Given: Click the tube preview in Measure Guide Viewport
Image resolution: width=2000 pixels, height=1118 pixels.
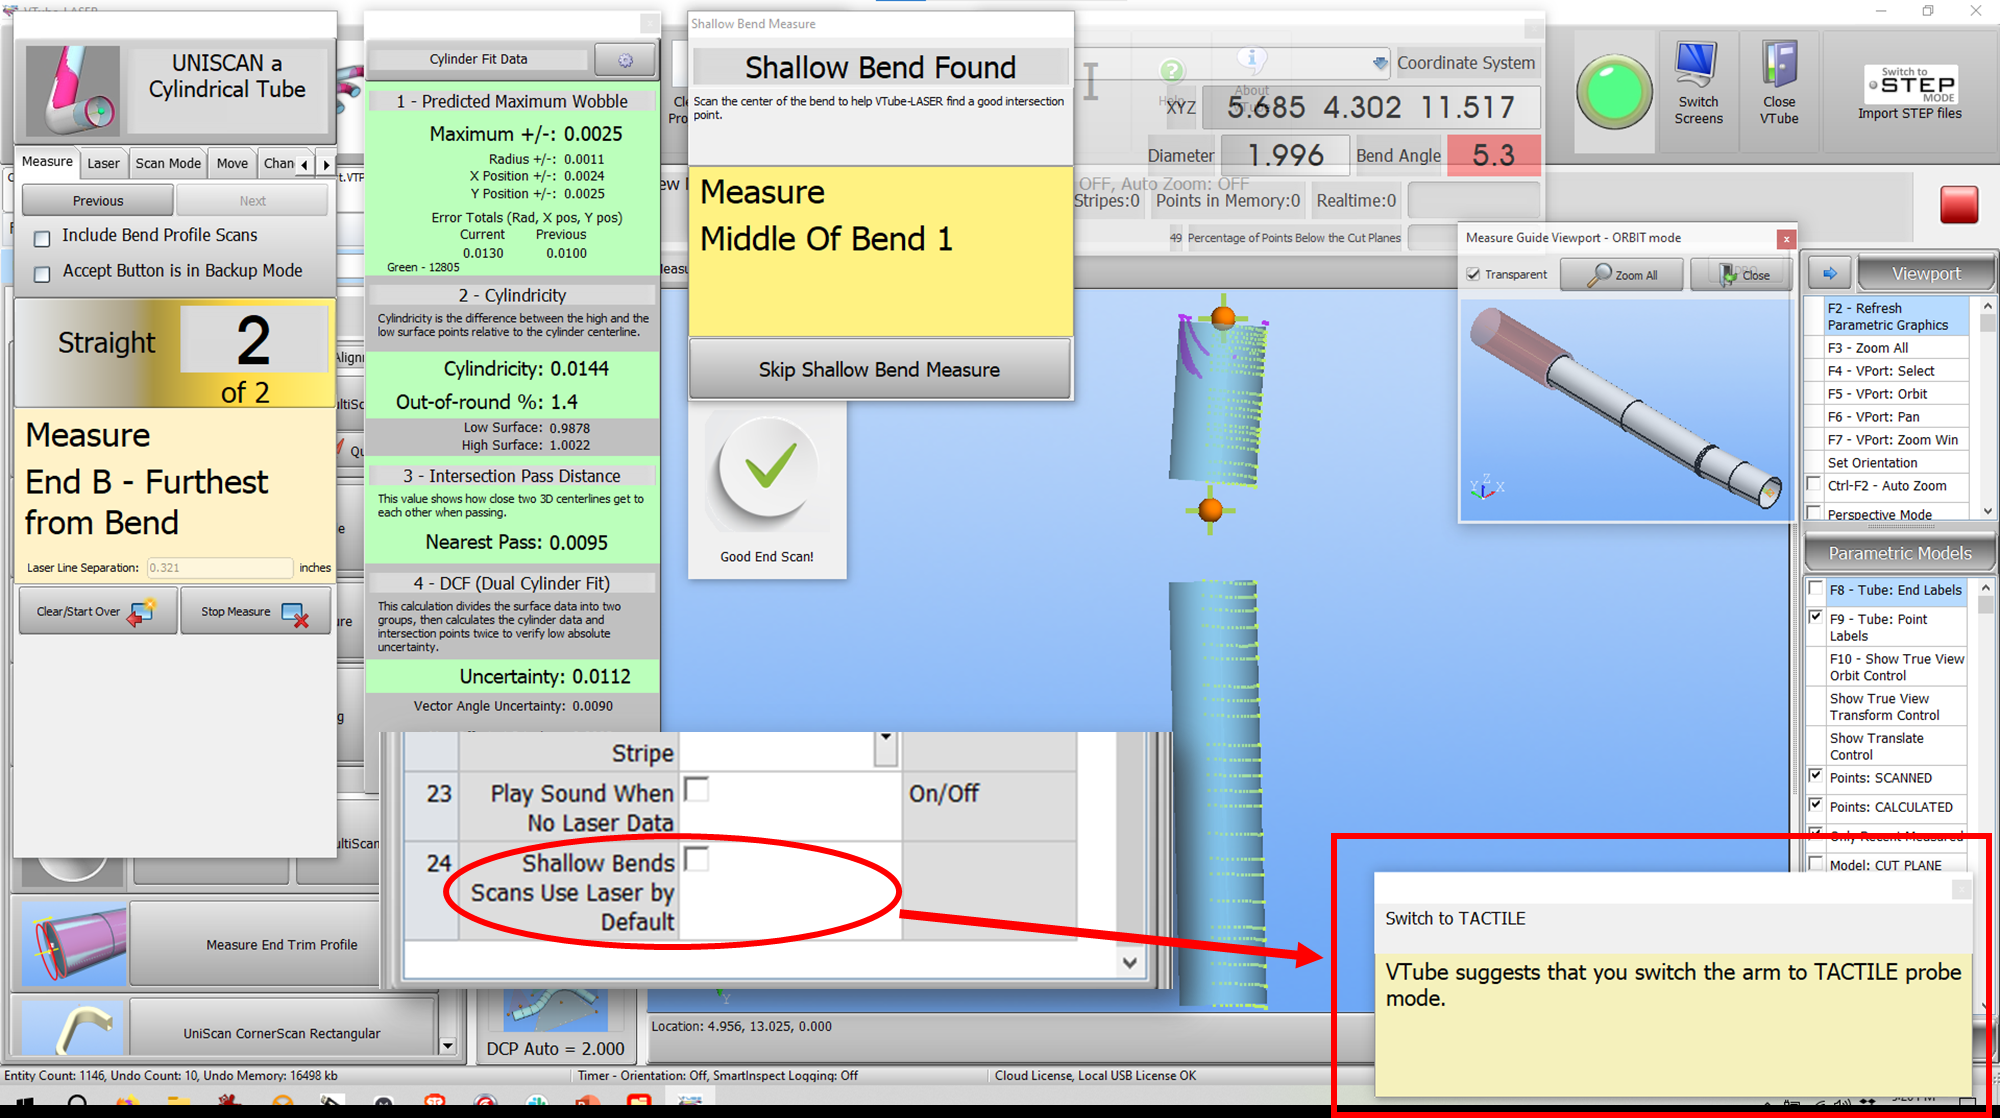Looking at the screenshot, I should 1626,410.
